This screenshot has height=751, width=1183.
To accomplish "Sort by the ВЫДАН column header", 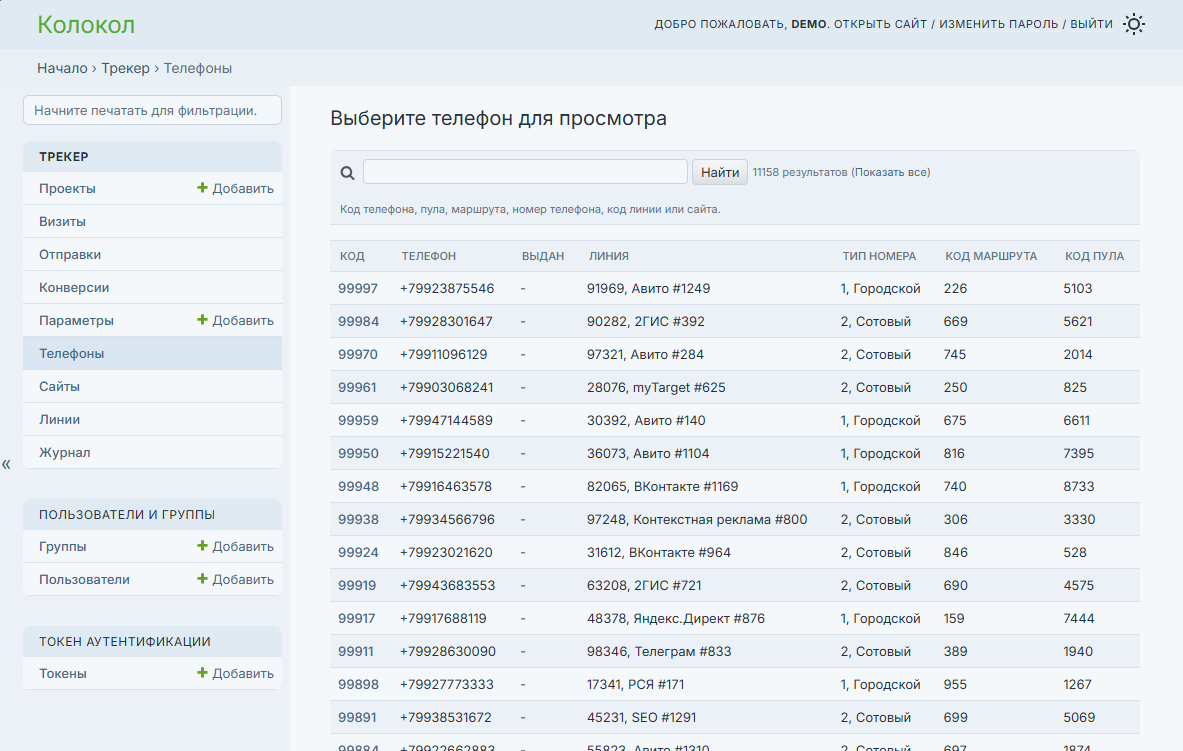I will (542, 257).
